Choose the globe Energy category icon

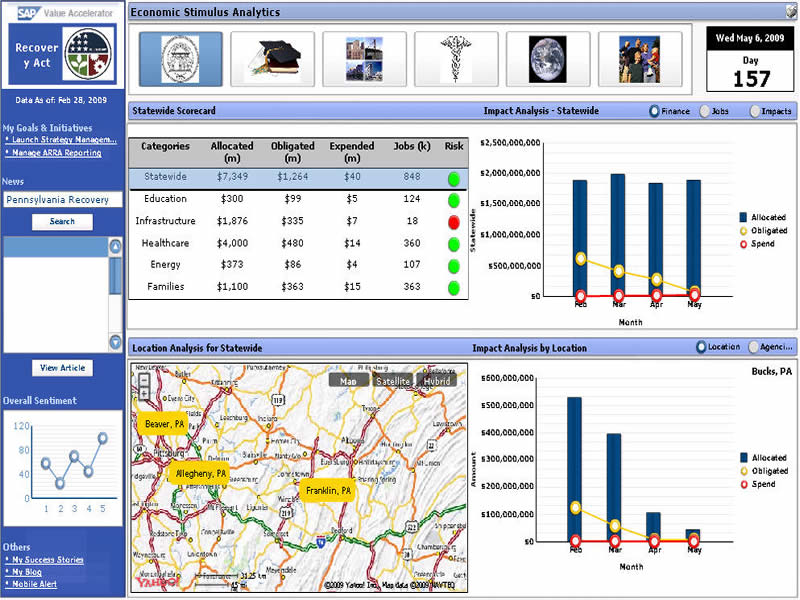[548, 59]
